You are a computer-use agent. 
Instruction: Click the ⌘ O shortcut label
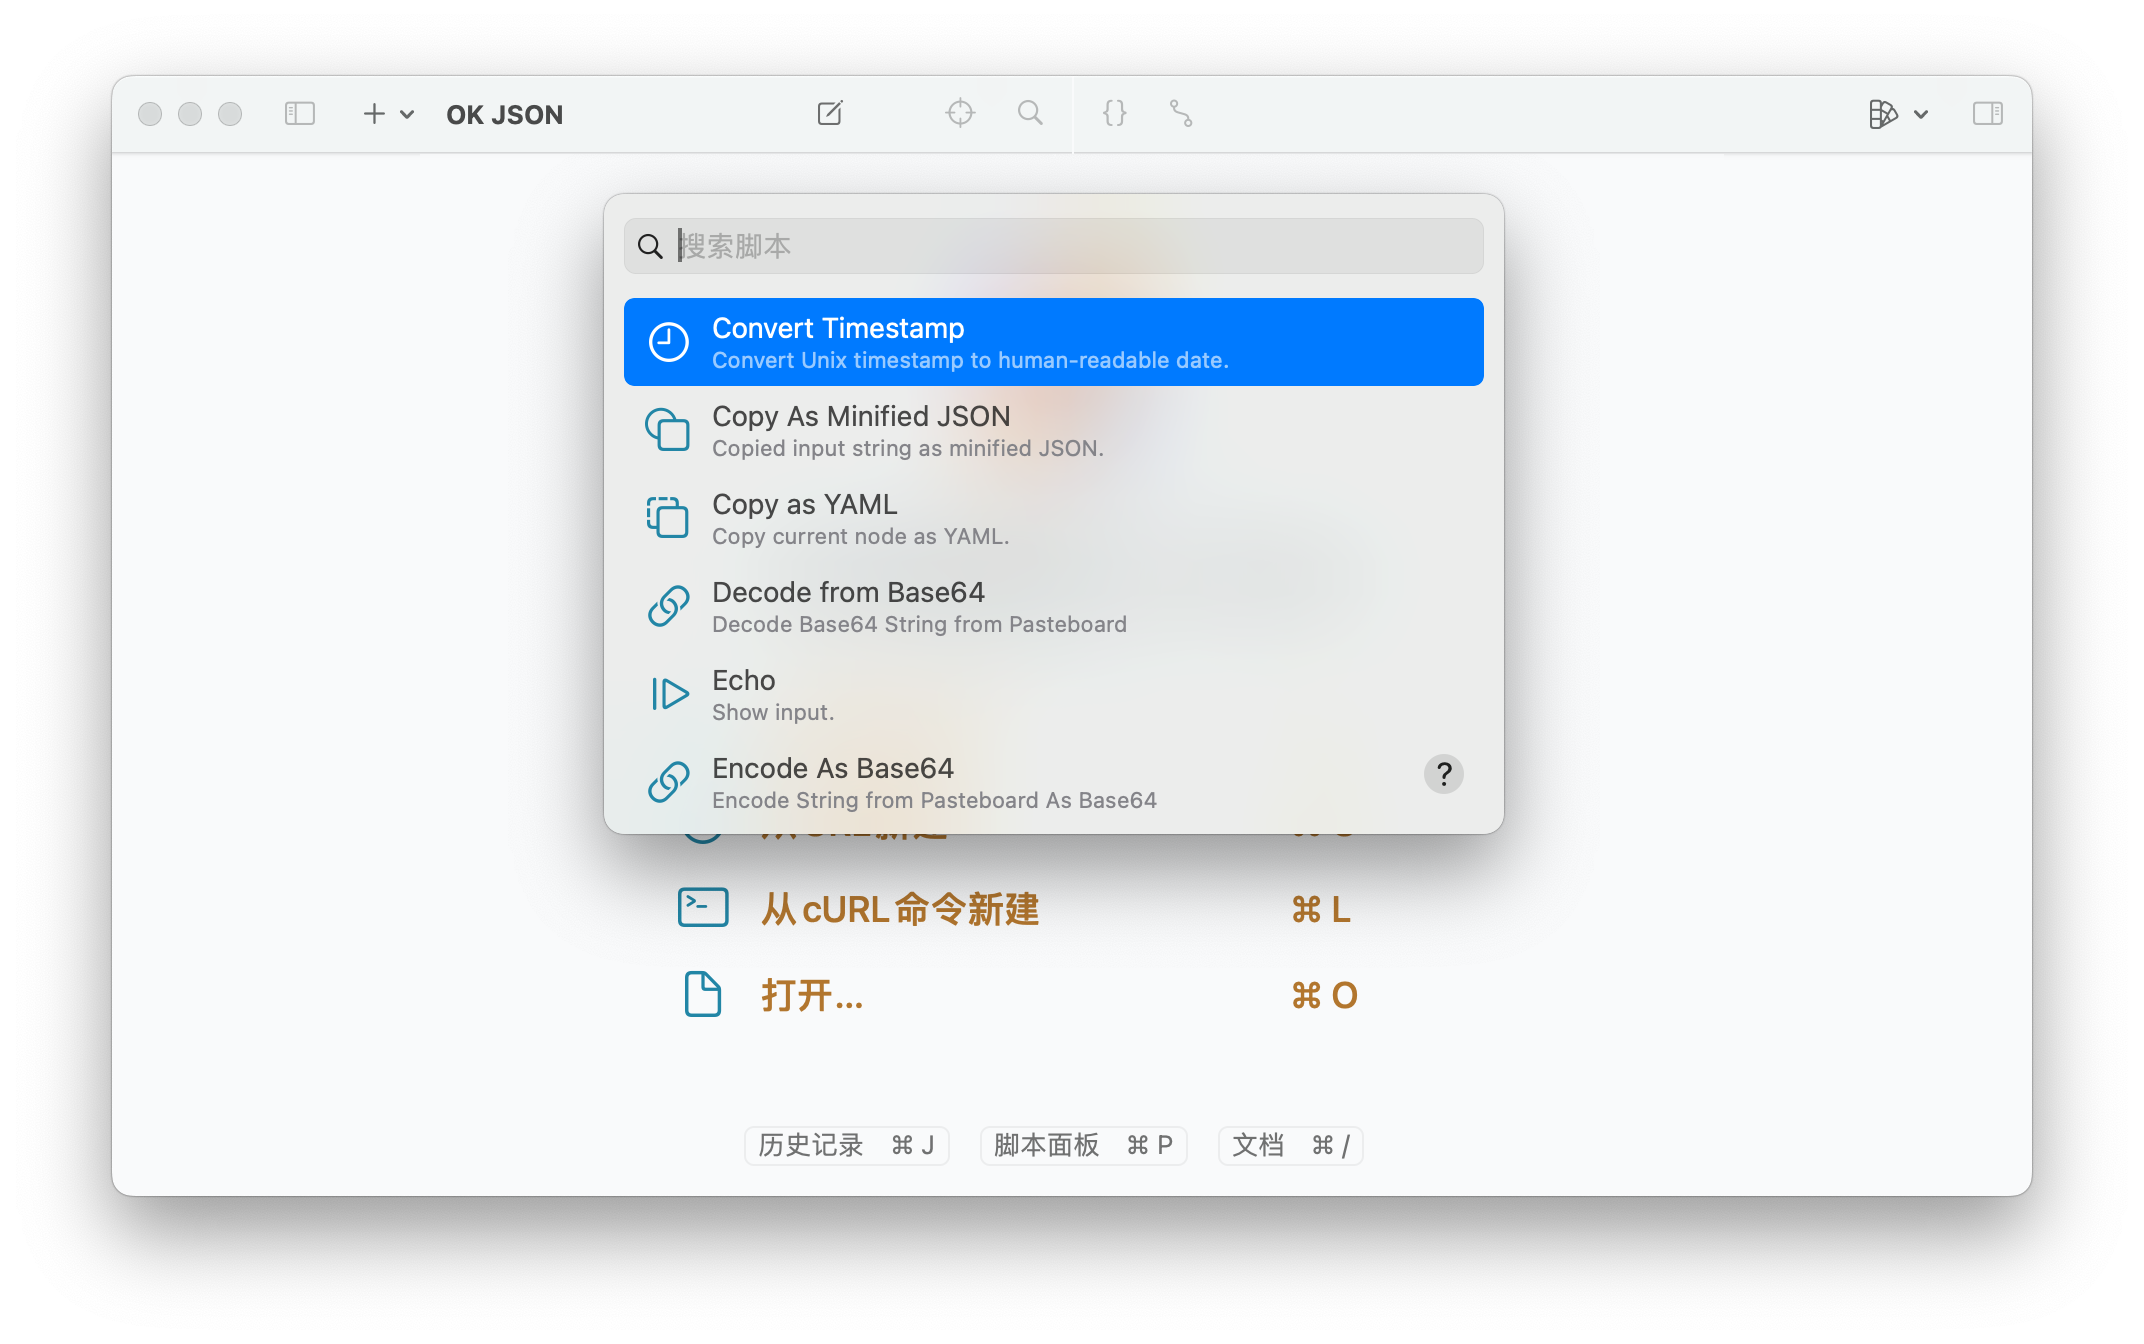click(1325, 996)
